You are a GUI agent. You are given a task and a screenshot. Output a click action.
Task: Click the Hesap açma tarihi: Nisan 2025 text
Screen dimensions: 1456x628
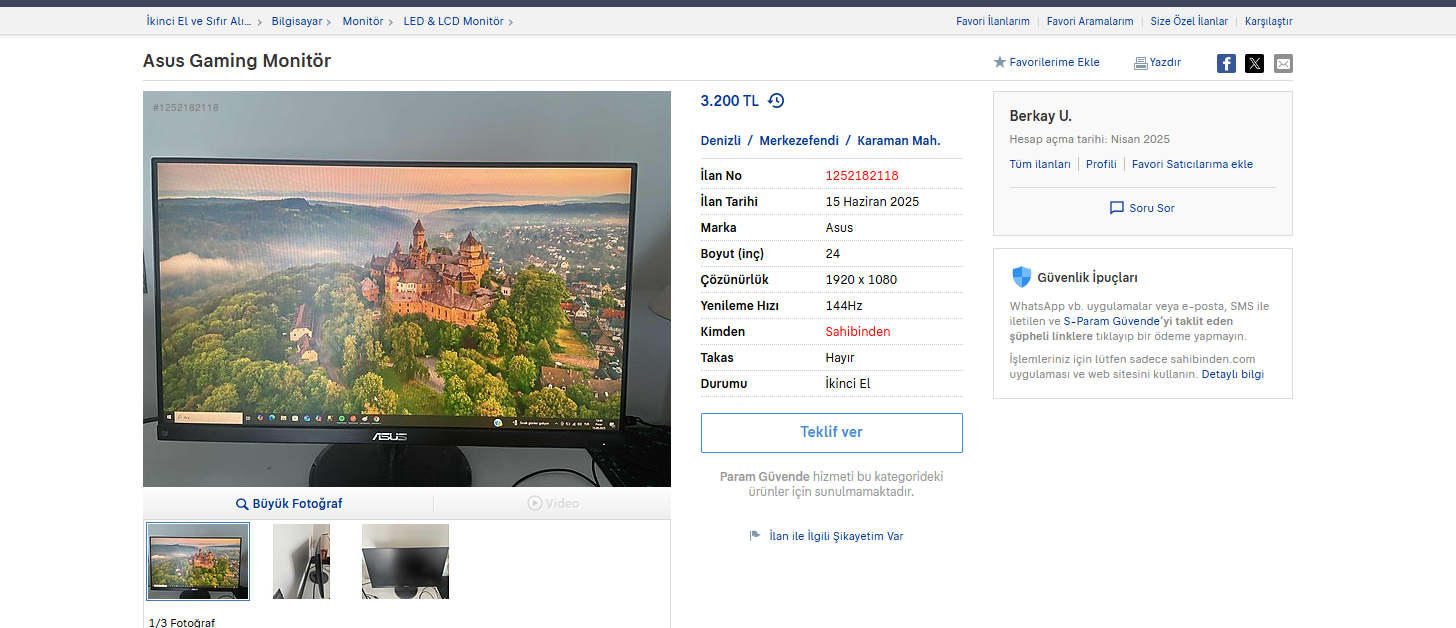[1089, 139]
